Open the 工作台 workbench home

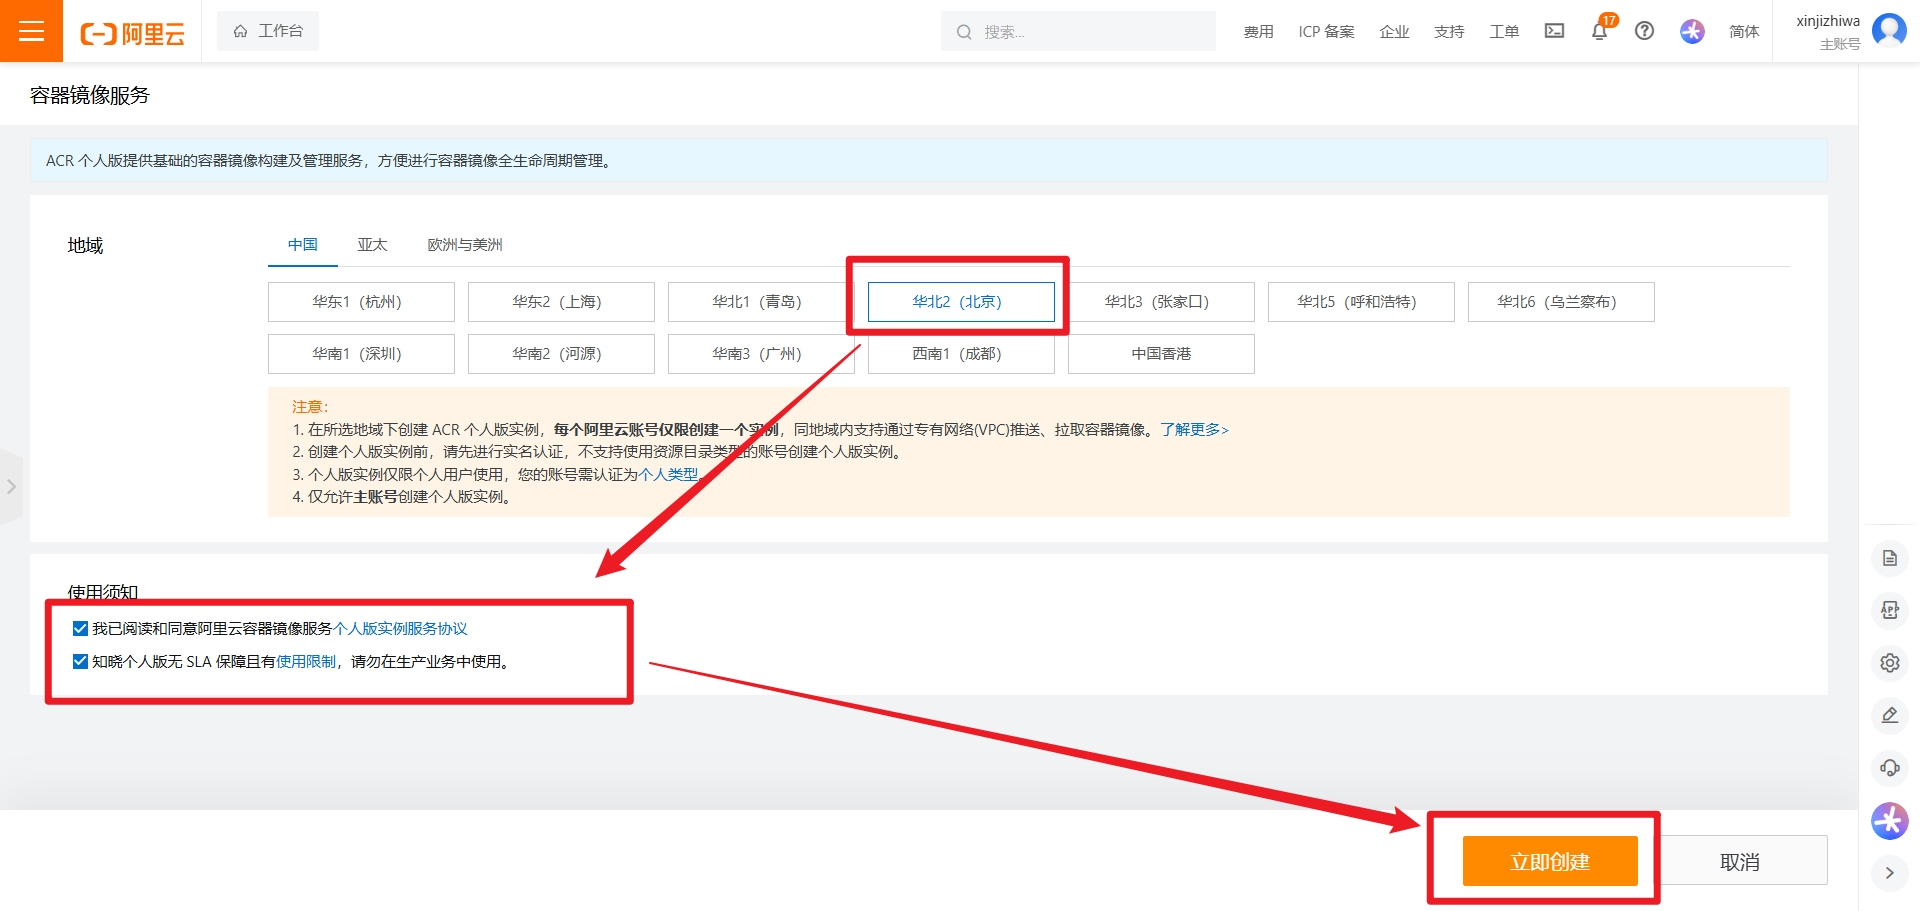(268, 31)
